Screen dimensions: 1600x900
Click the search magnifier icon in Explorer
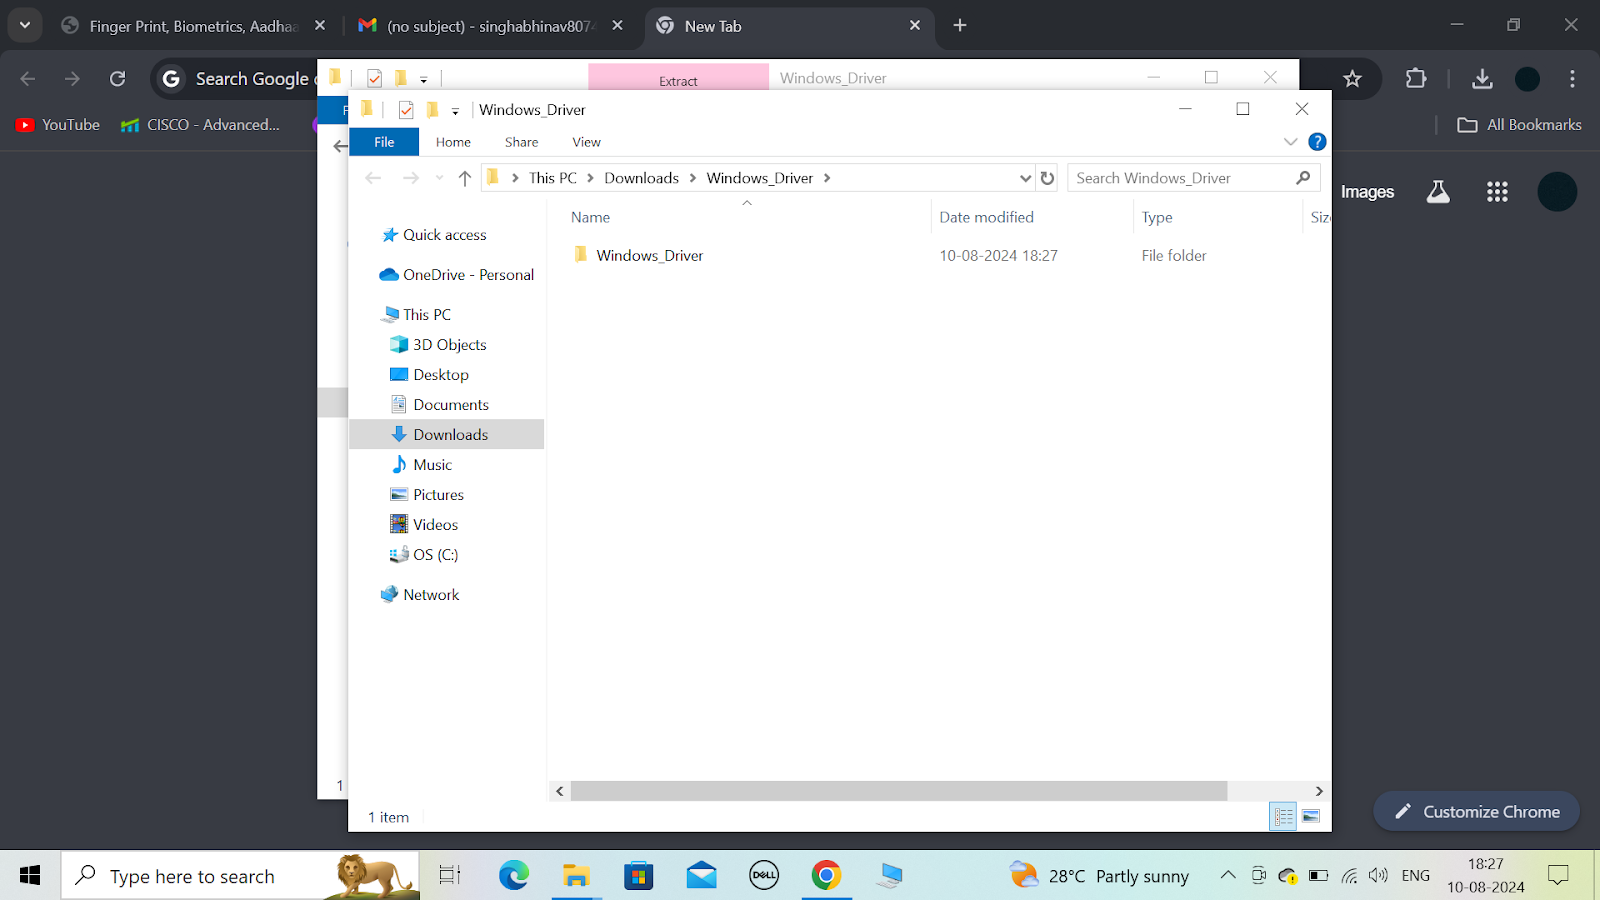coord(1303,178)
